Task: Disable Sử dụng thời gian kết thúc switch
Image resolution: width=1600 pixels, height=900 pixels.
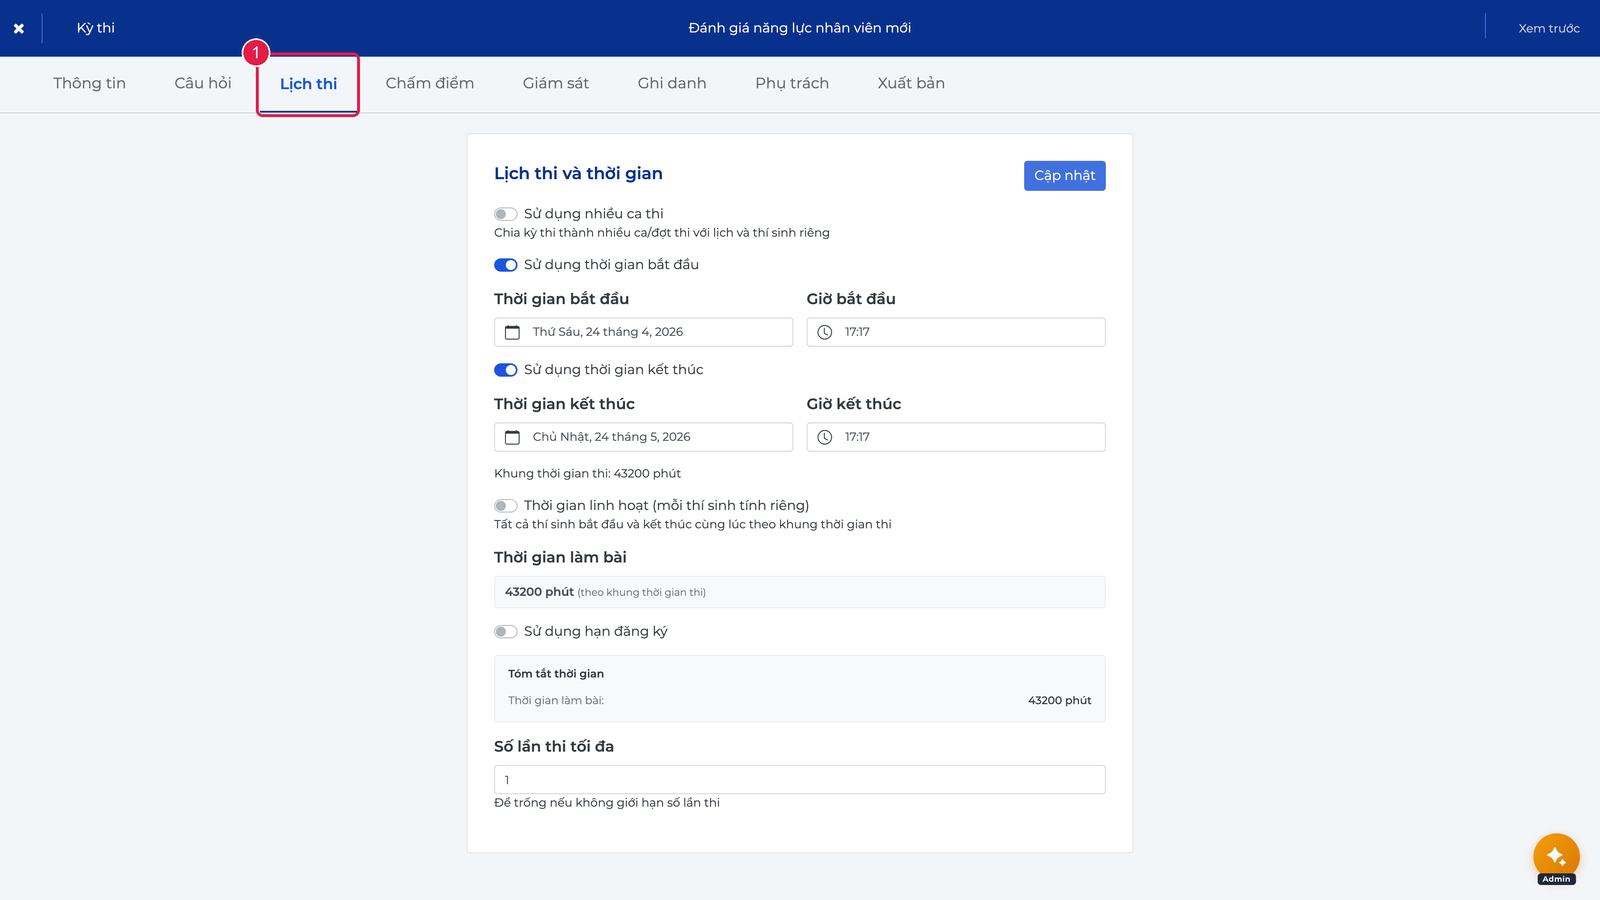Action: pos(505,370)
